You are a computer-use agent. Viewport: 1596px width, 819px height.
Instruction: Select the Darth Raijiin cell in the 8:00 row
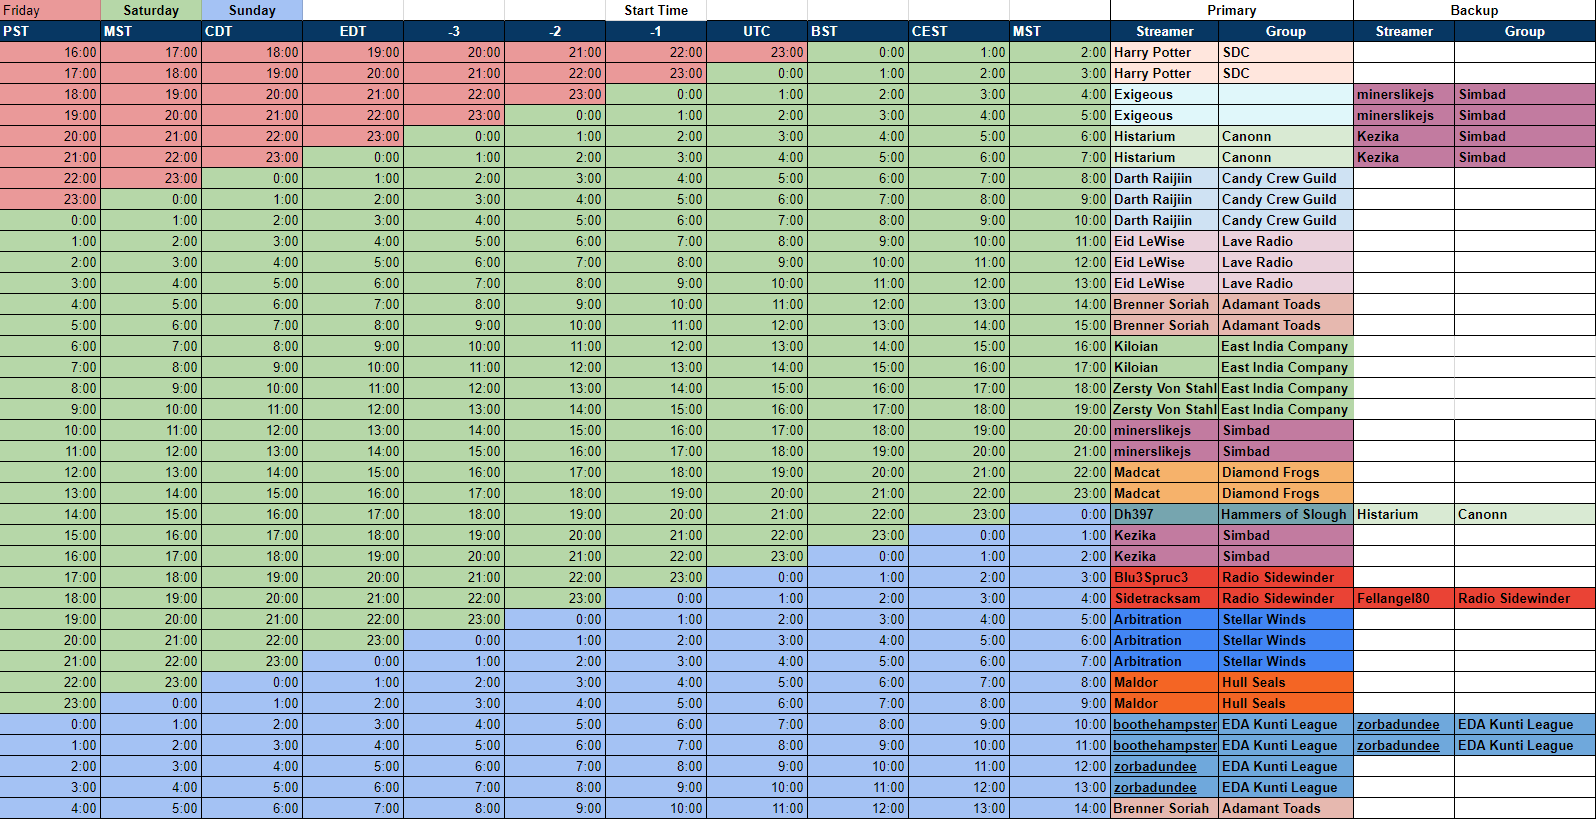coord(1164,178)
